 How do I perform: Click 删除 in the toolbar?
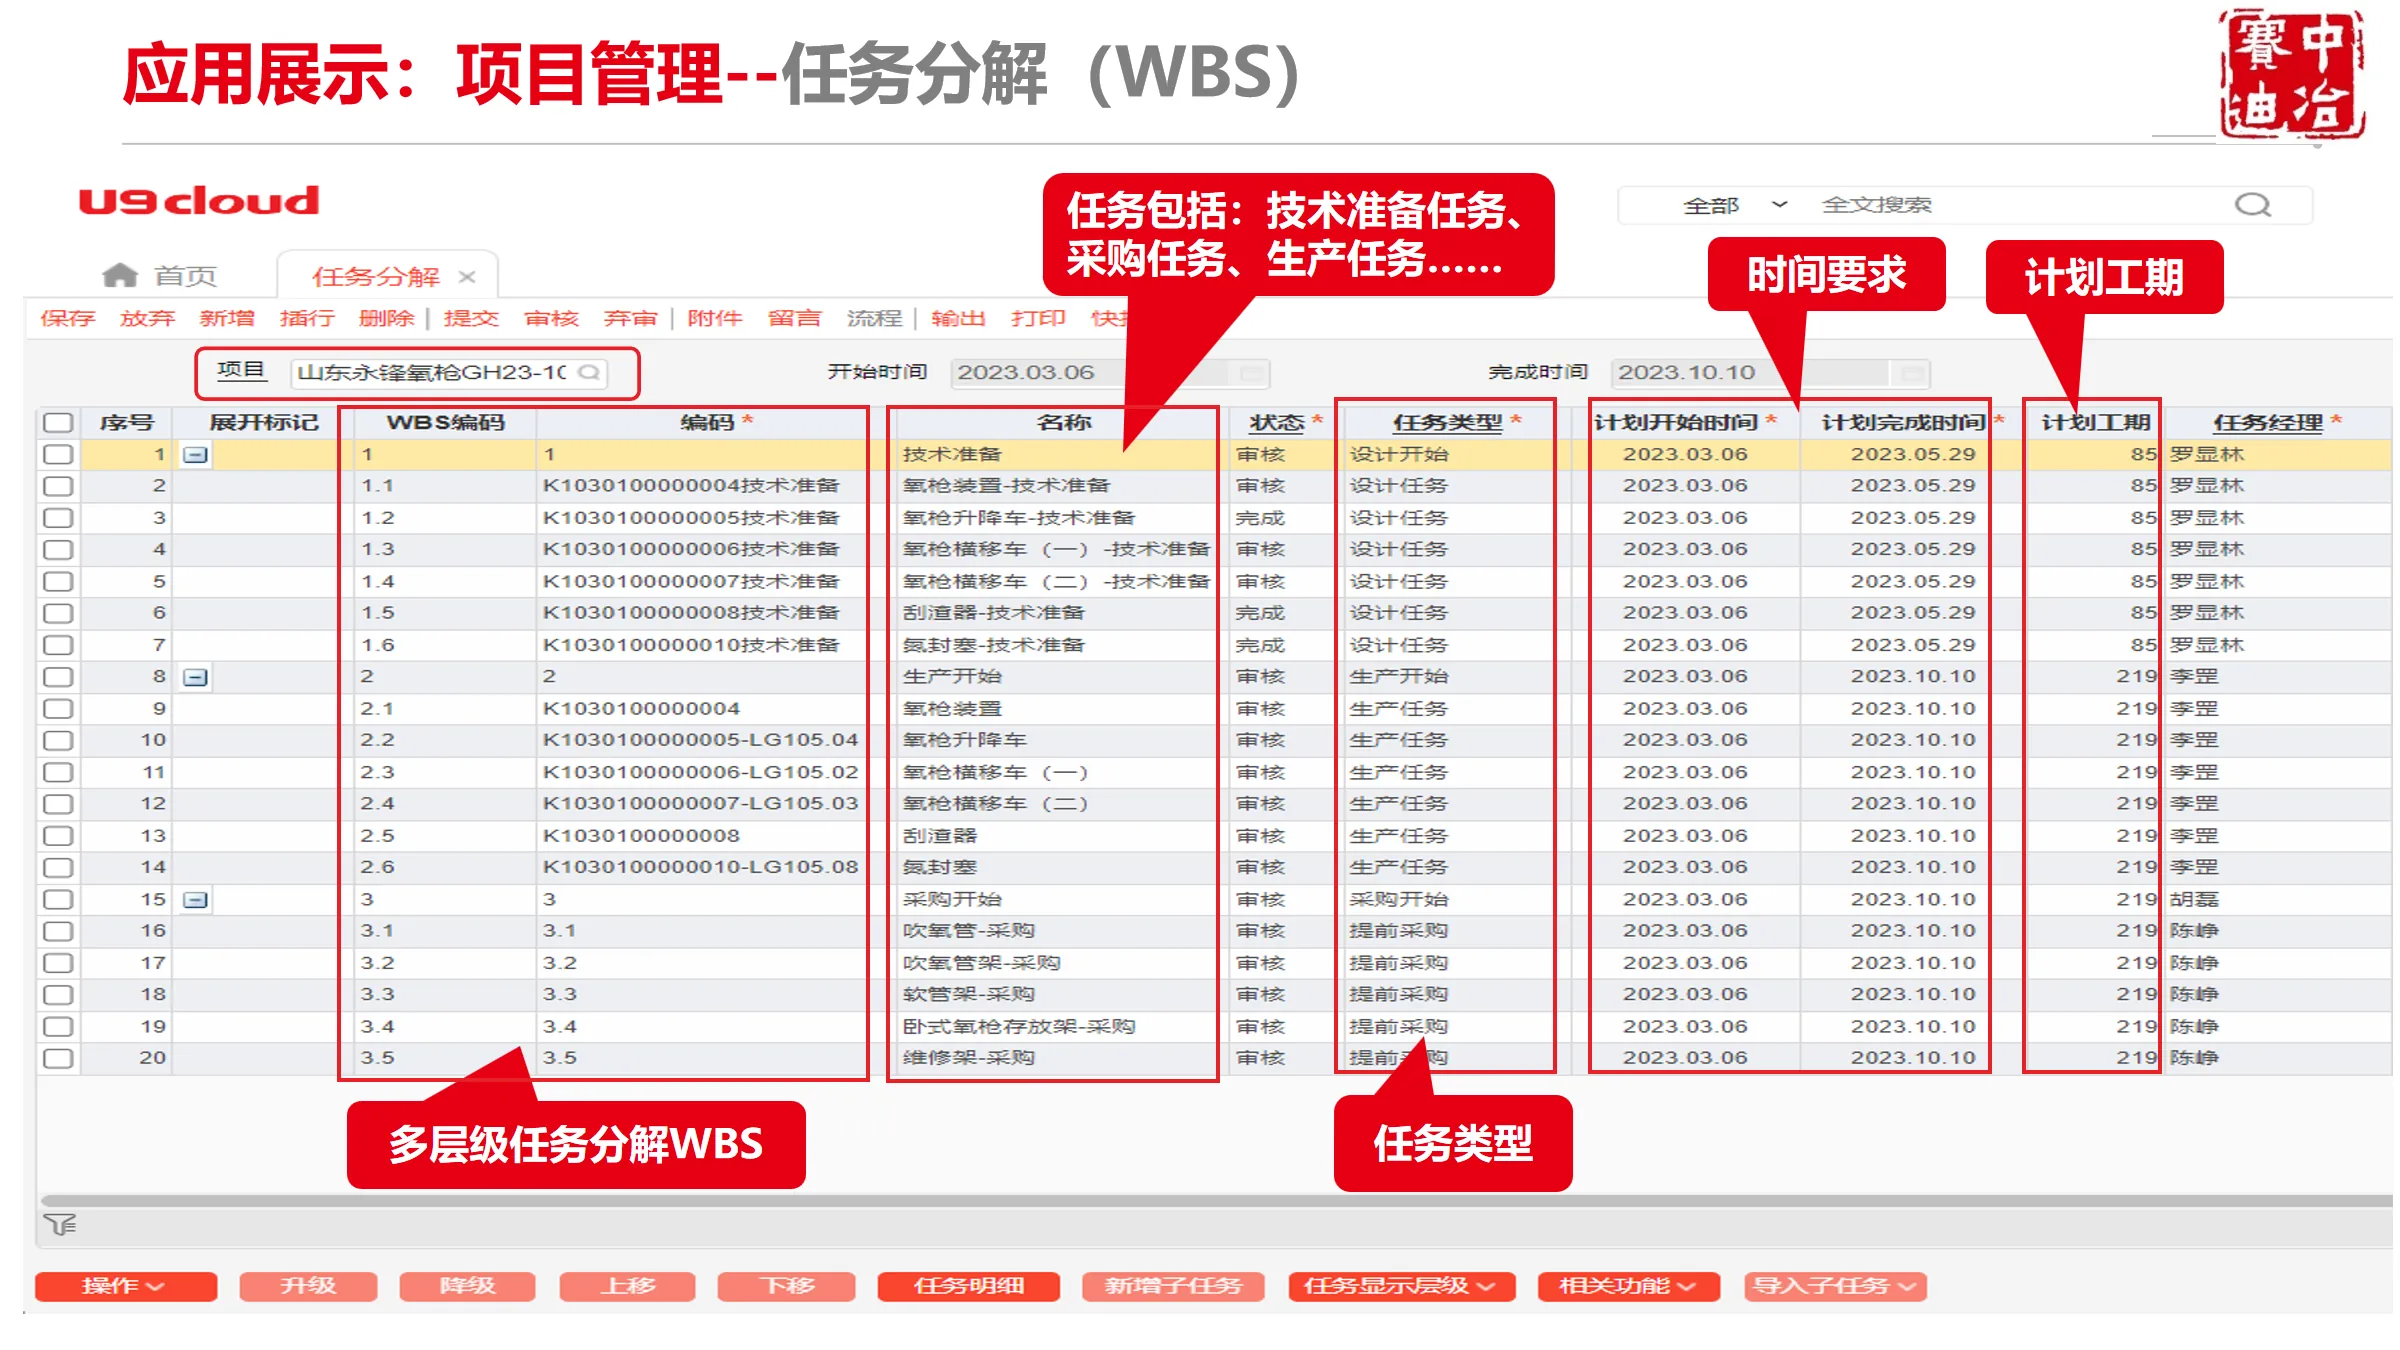387,318
